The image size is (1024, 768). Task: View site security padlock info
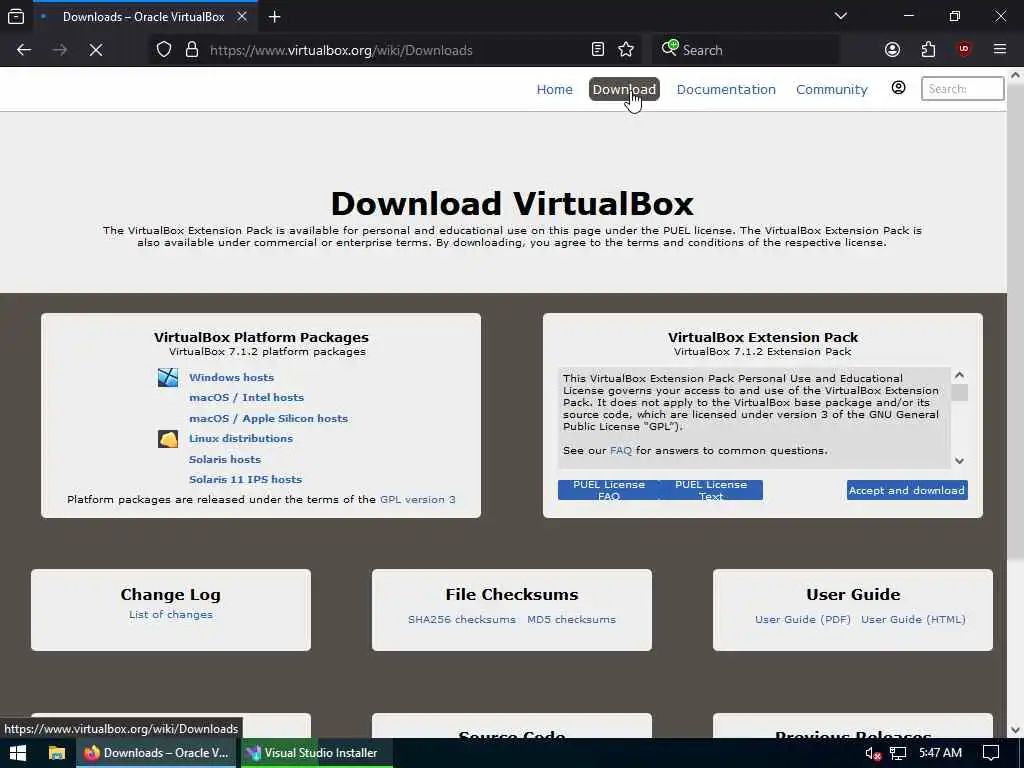coord(191,50)
